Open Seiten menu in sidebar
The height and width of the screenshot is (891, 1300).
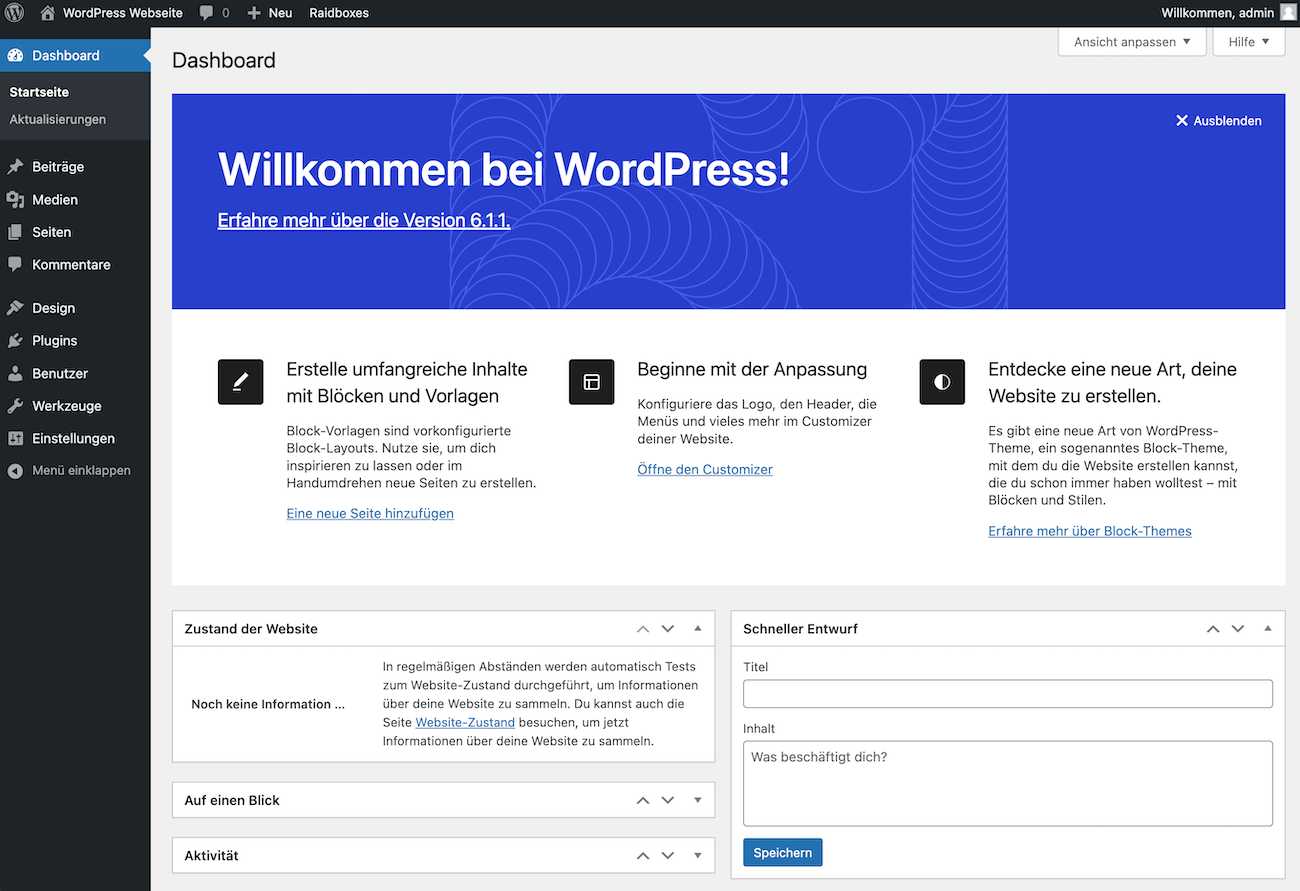pos(75,232)
